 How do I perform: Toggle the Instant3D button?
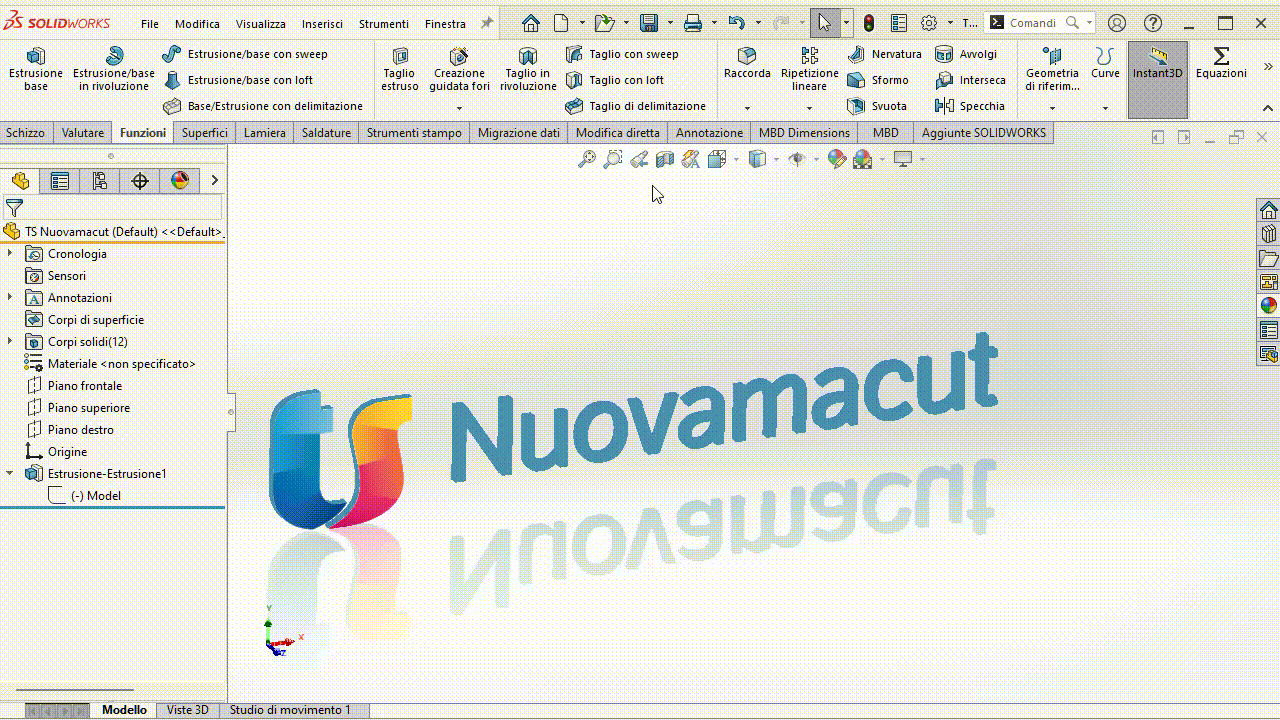click(x=1158, y=65)
